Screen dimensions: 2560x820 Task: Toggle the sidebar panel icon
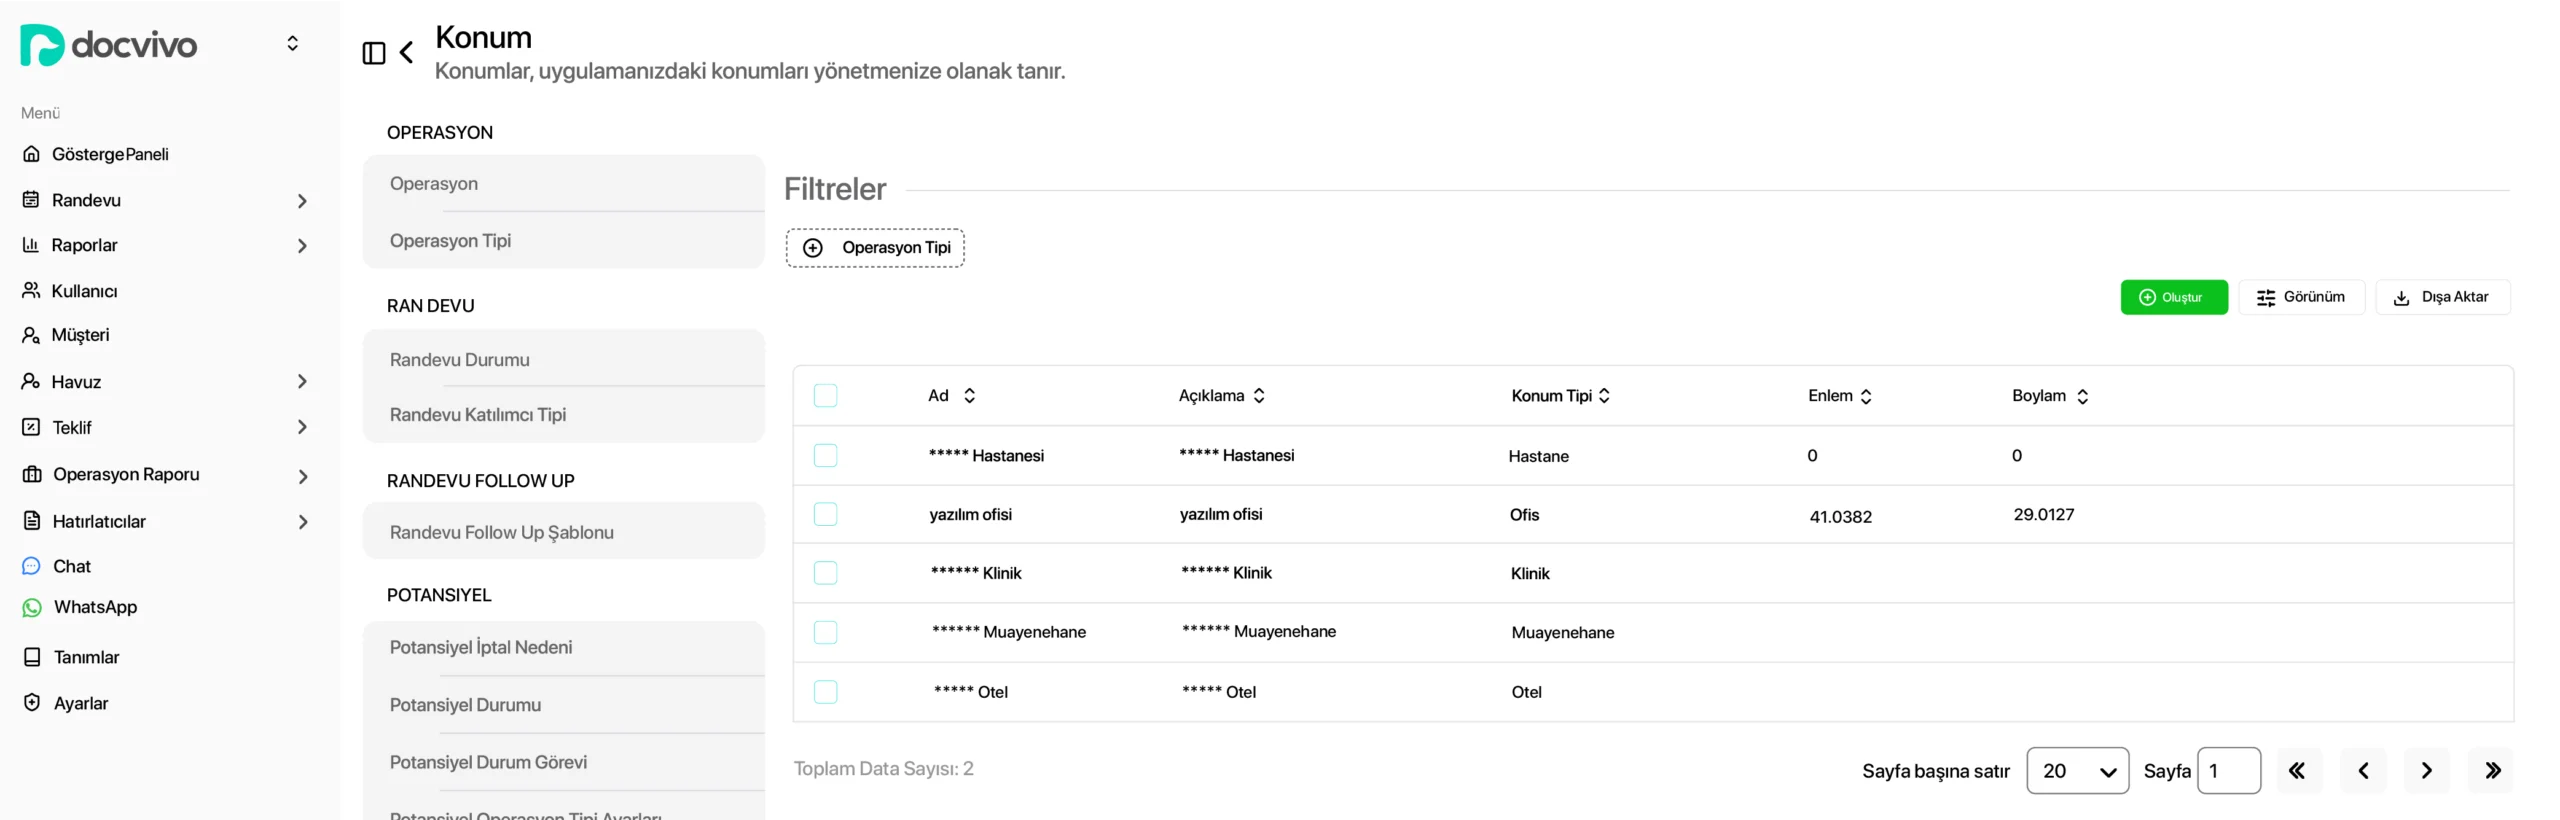[373, 53]
